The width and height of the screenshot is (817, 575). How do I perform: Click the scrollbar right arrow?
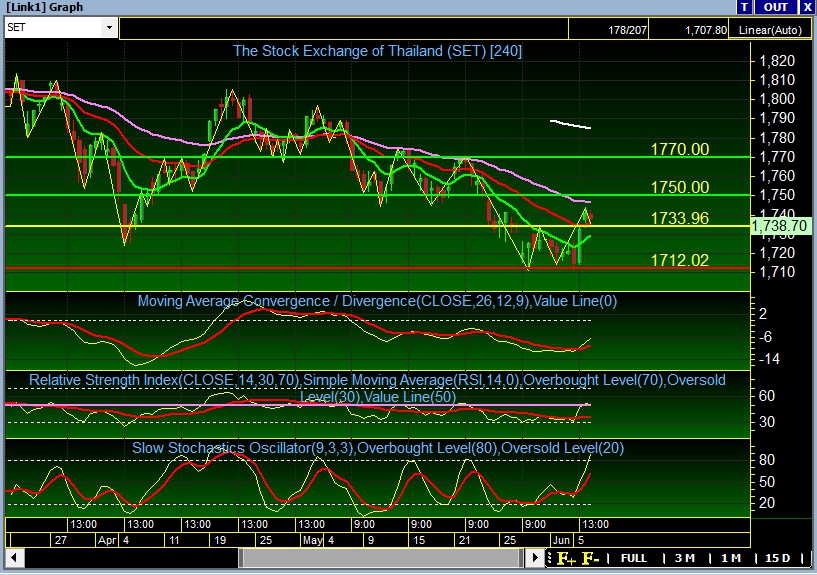click(534, 558)
